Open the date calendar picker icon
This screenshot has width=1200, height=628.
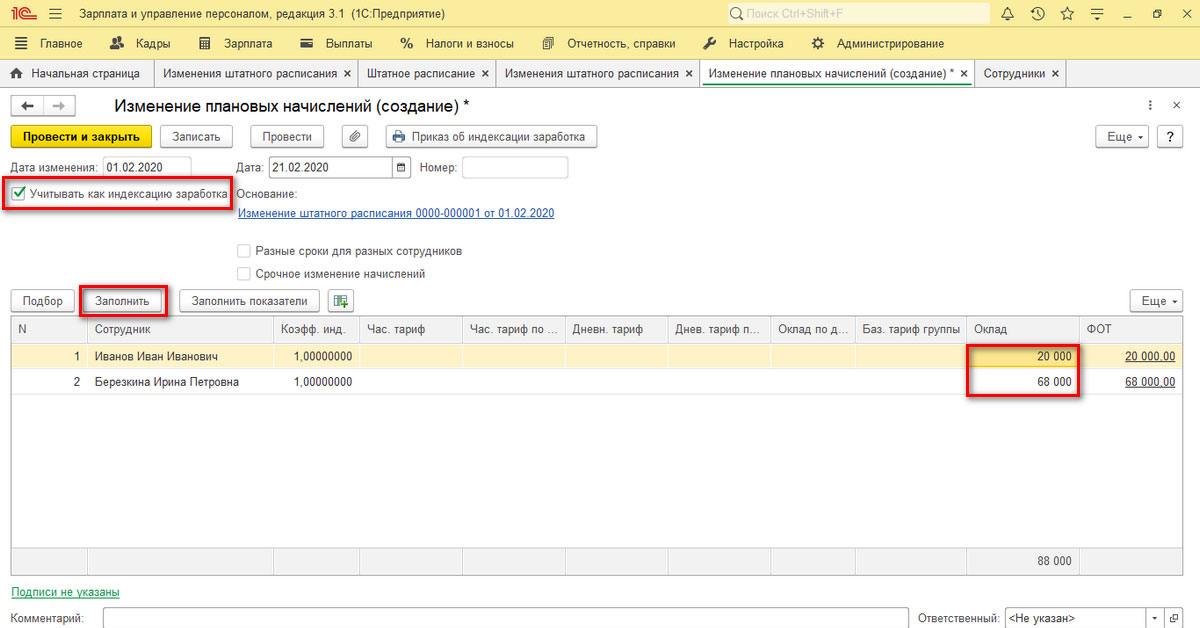[402, 168]
